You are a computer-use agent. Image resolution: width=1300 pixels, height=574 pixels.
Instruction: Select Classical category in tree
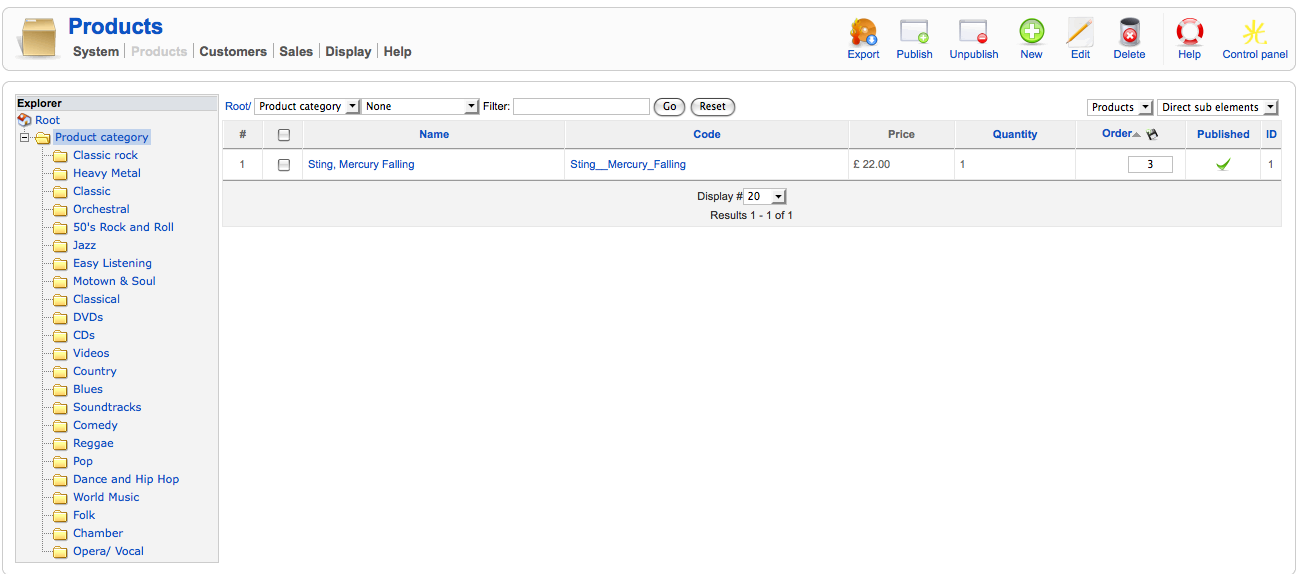click(96, 300)
